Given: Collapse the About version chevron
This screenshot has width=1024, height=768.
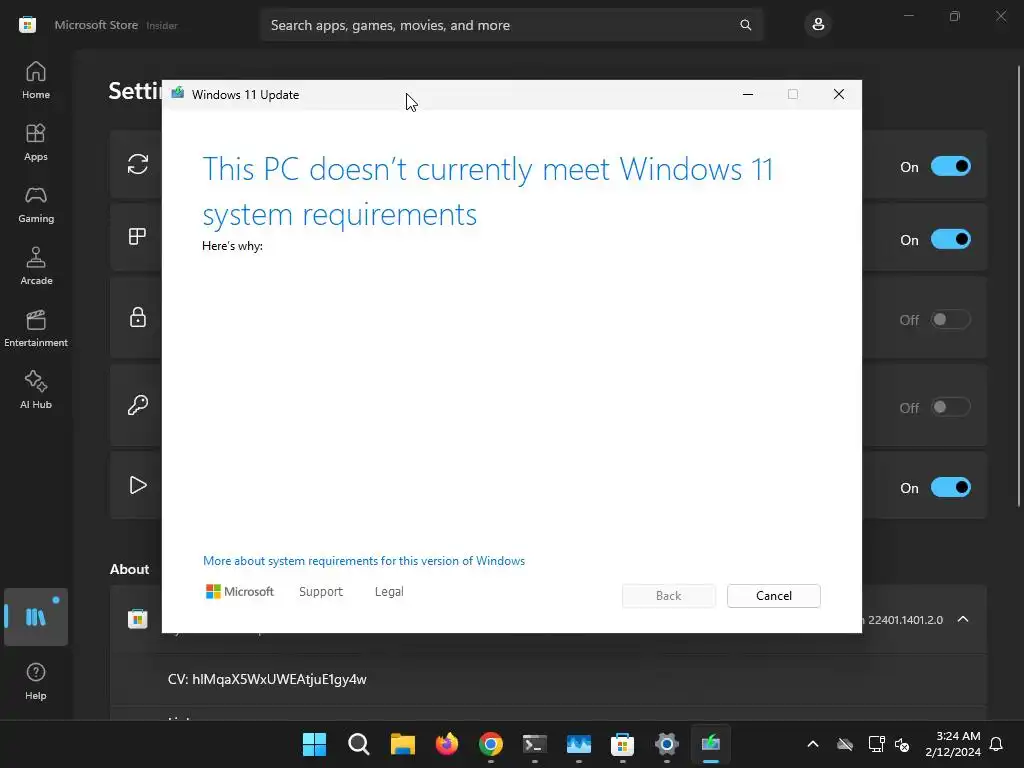Looking at the screenshot, I should (963, 619).
